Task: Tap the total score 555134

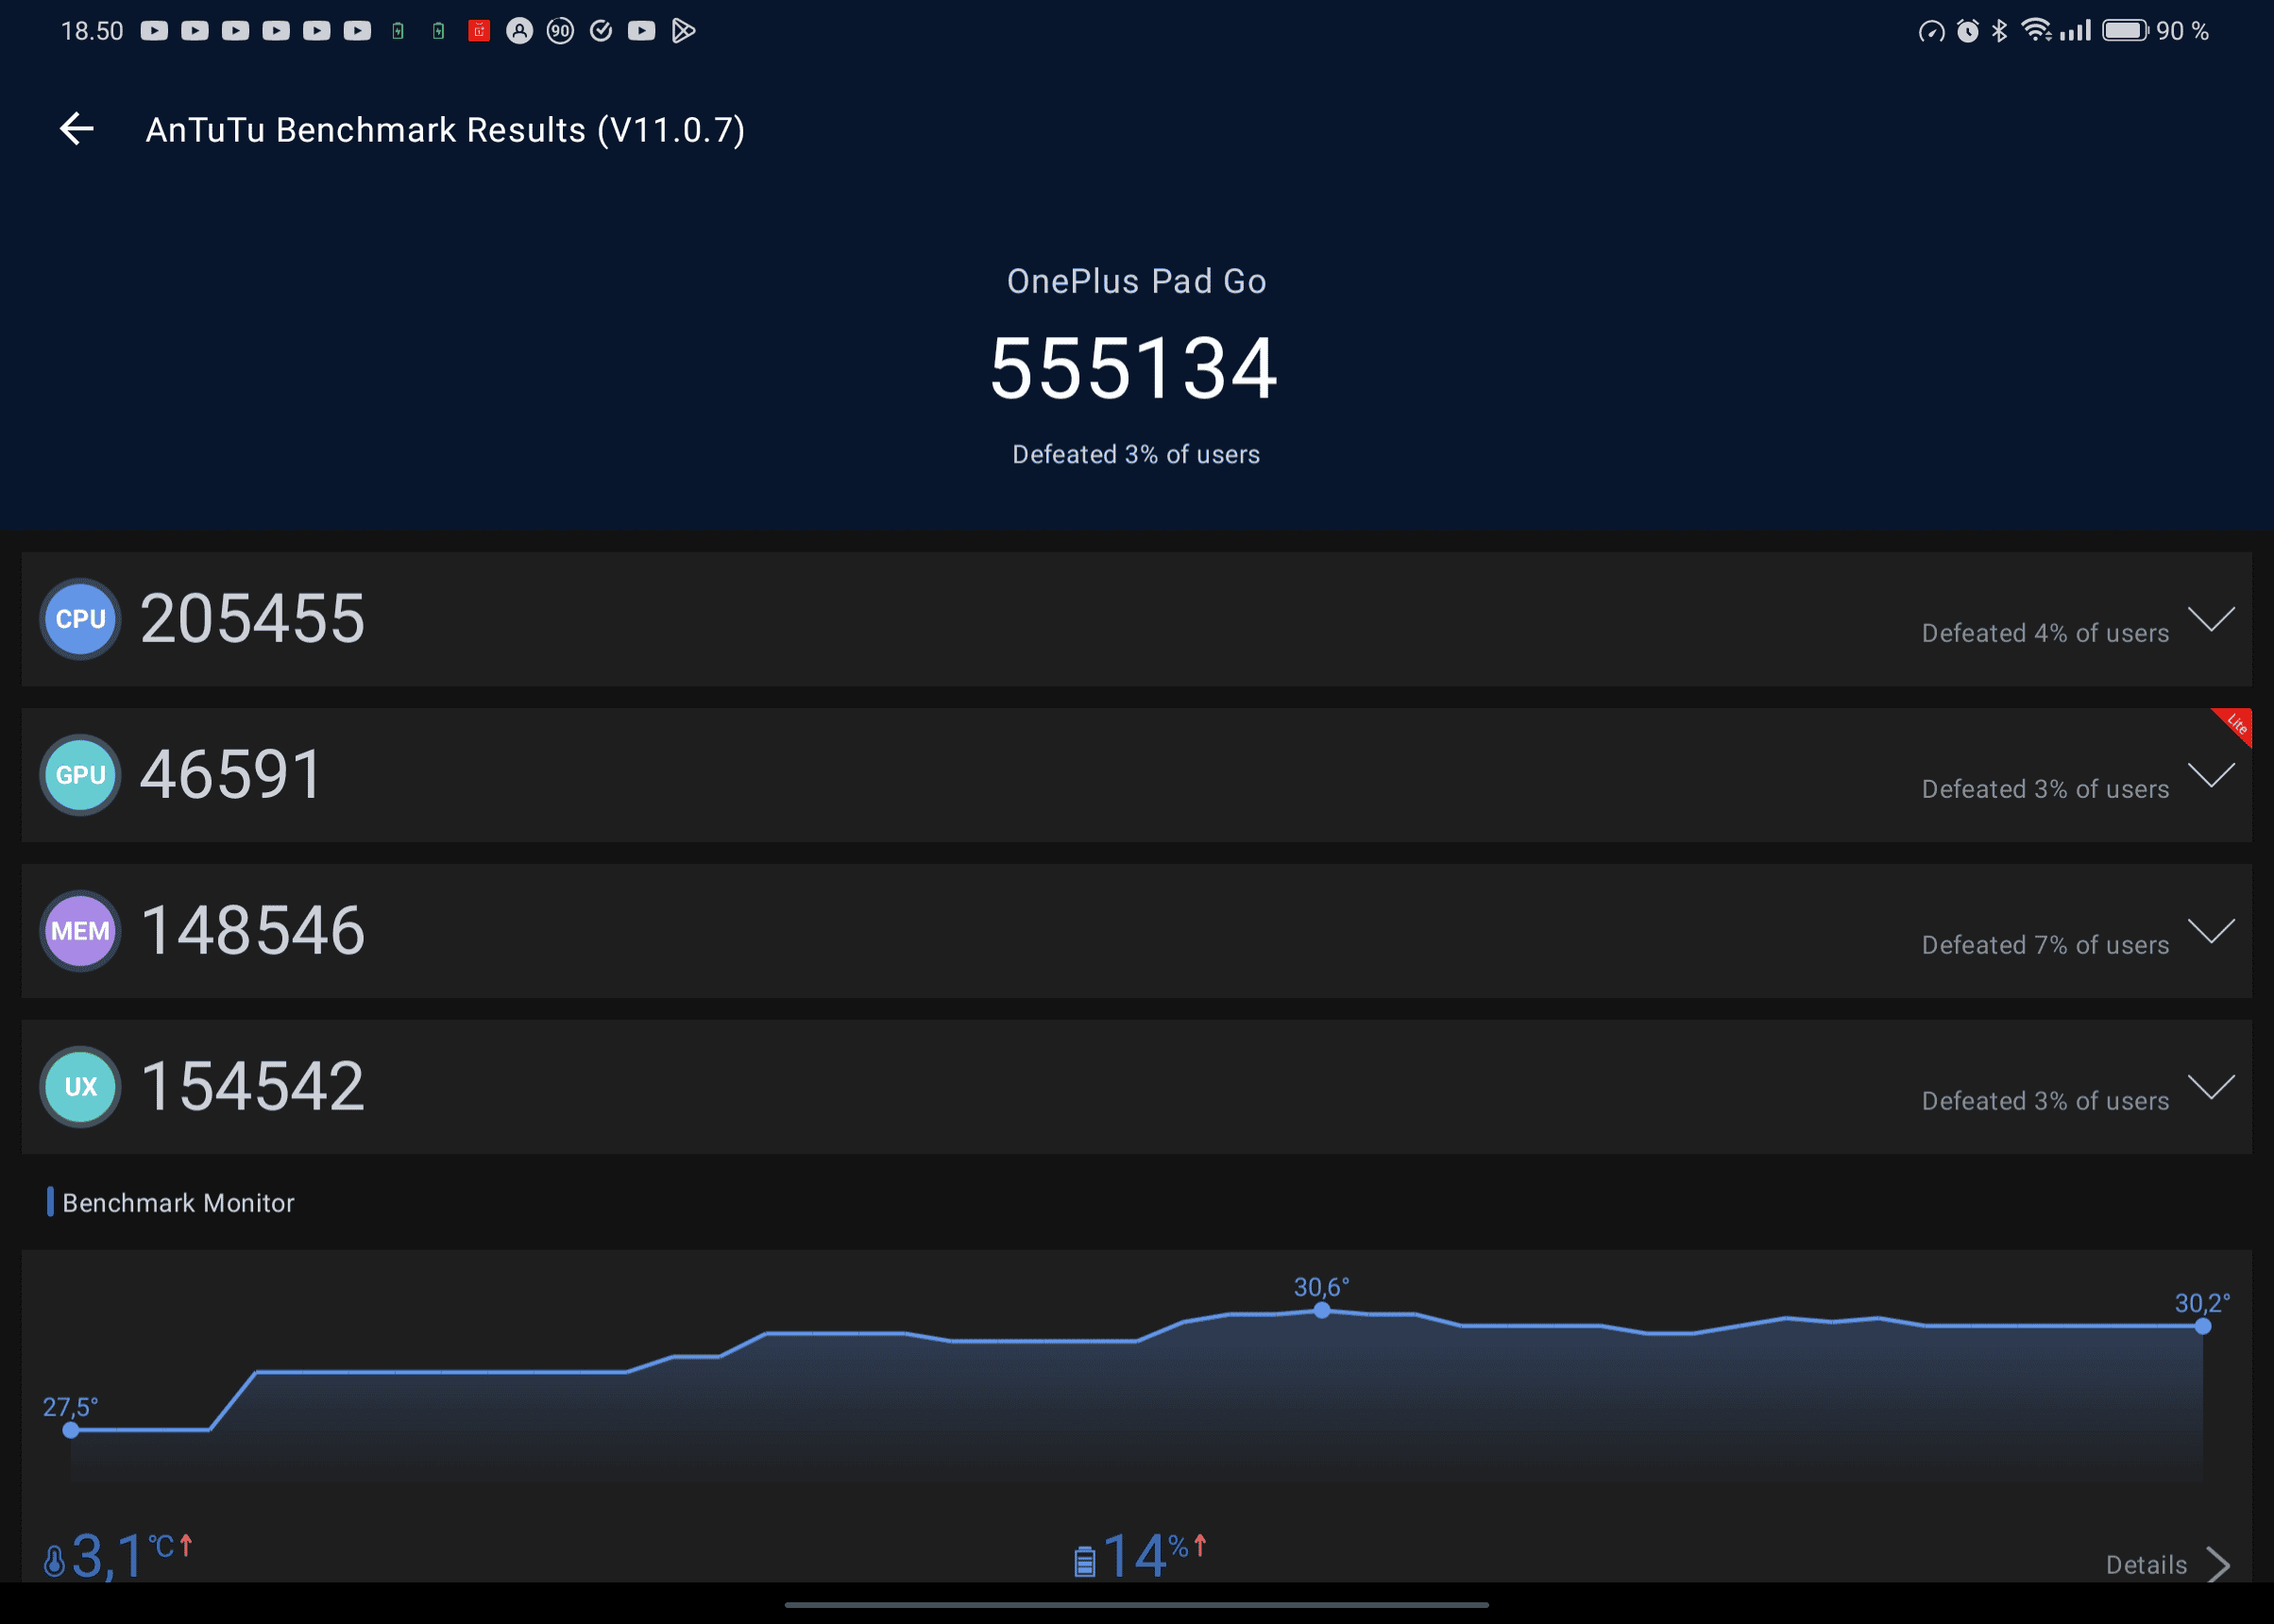Action: click(1134, 369)
